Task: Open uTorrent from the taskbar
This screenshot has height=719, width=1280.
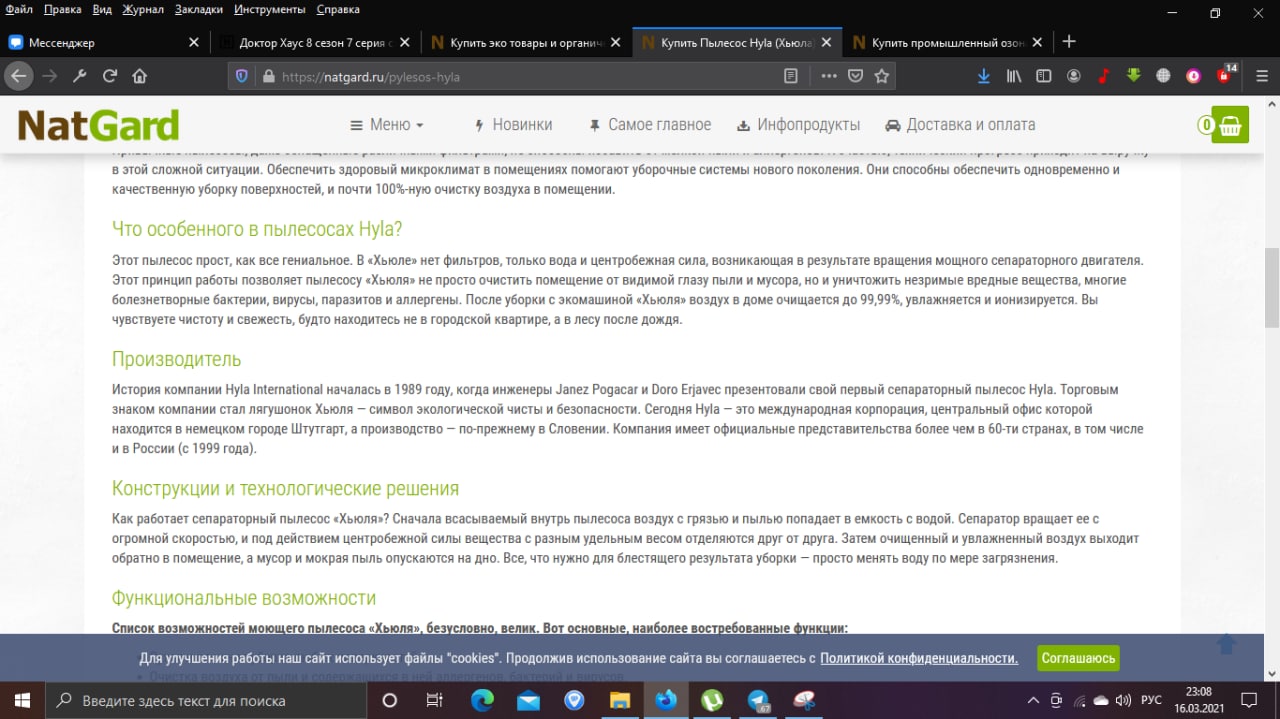Action: pos(712,700)
